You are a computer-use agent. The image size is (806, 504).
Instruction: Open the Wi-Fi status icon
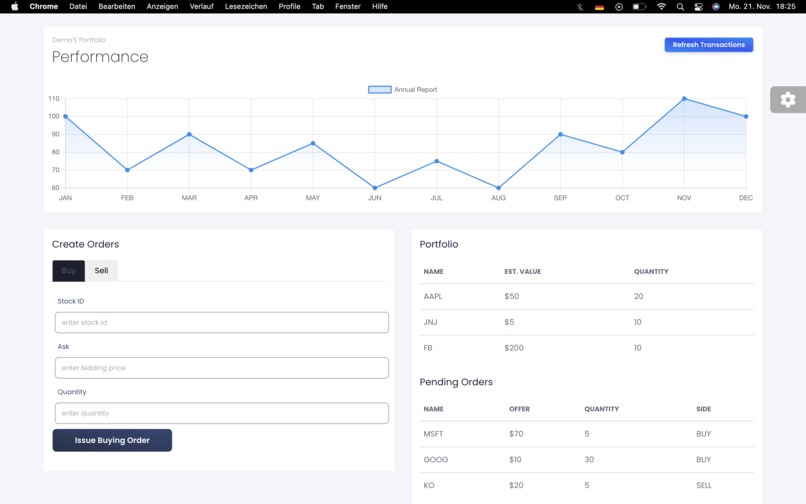(661, 7)
